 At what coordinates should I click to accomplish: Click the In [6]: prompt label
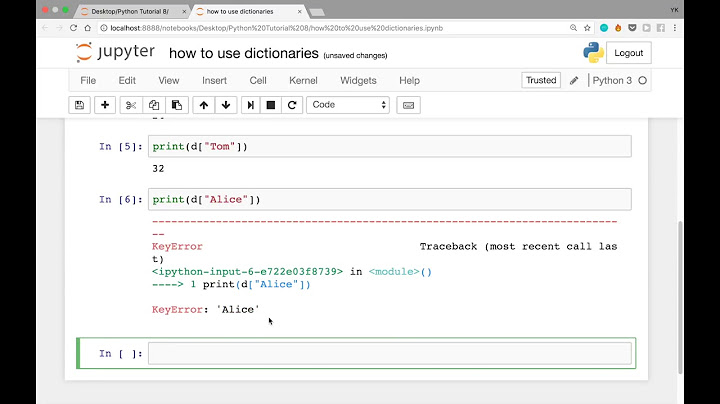pyautogui.click(x=121, y=200)
